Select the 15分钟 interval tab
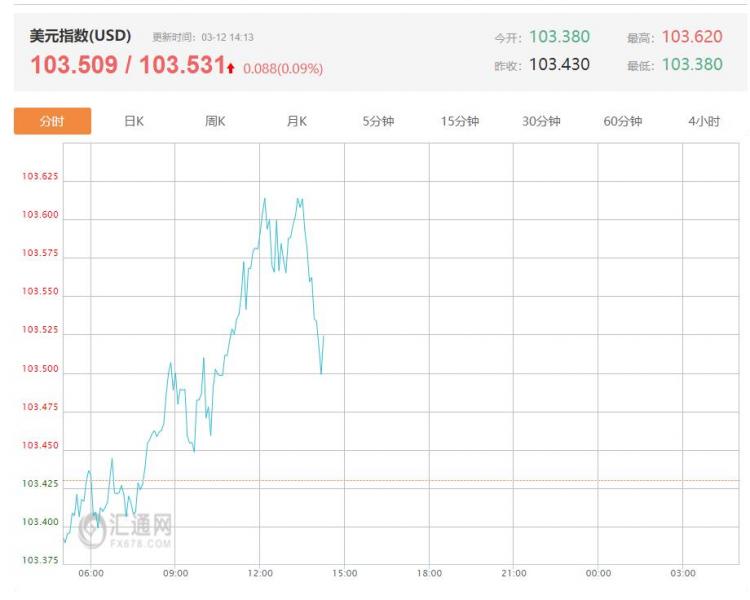 coord(460,121)
